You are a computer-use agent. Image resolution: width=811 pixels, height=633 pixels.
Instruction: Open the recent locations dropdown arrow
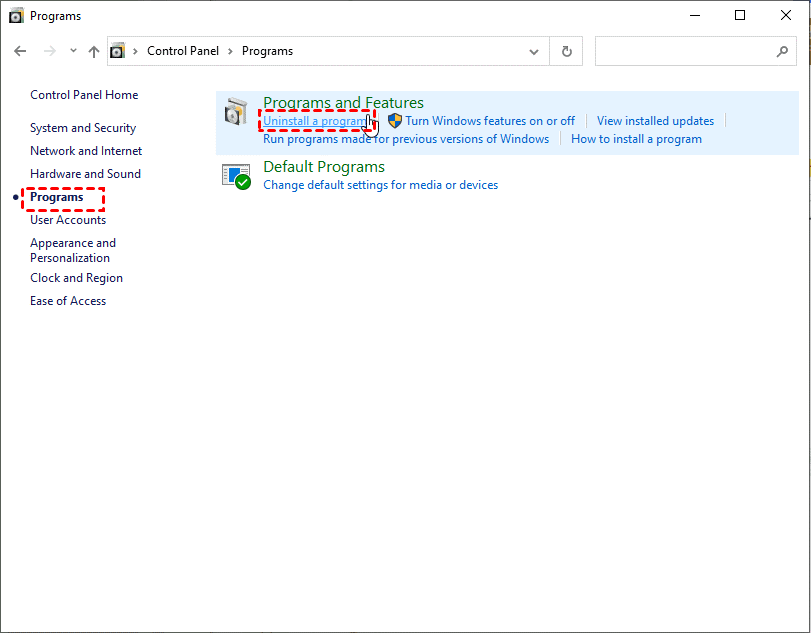coord(73,51)
